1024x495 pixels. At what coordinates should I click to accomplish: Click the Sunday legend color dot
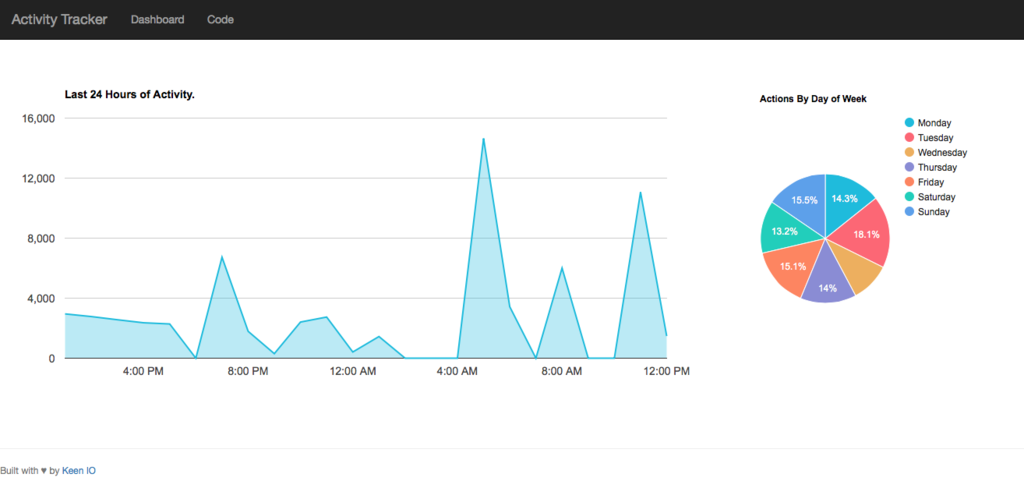click(909, 212)
